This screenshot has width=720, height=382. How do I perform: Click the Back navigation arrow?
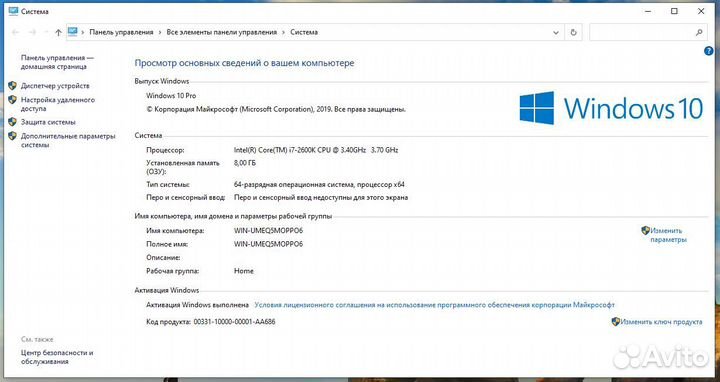click(x=16, y=33)
